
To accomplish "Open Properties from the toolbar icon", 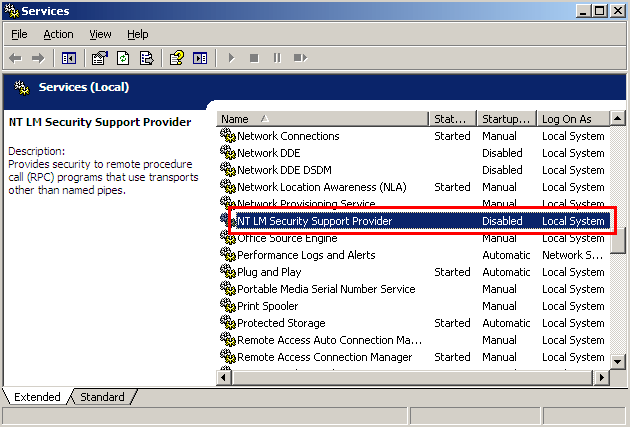I will point(100,58).
